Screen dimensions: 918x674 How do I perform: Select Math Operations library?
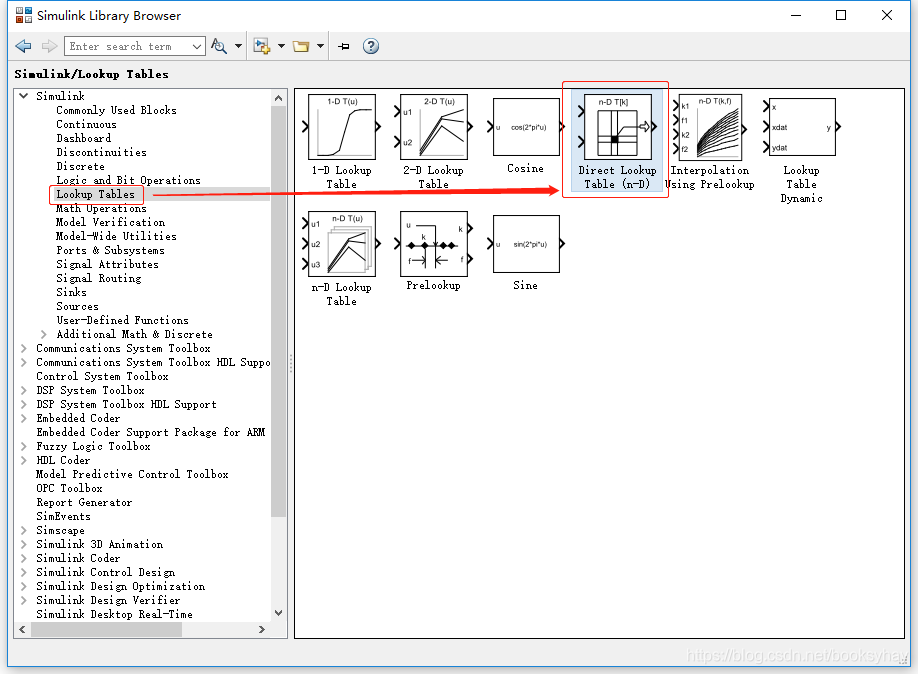[101, 208]
